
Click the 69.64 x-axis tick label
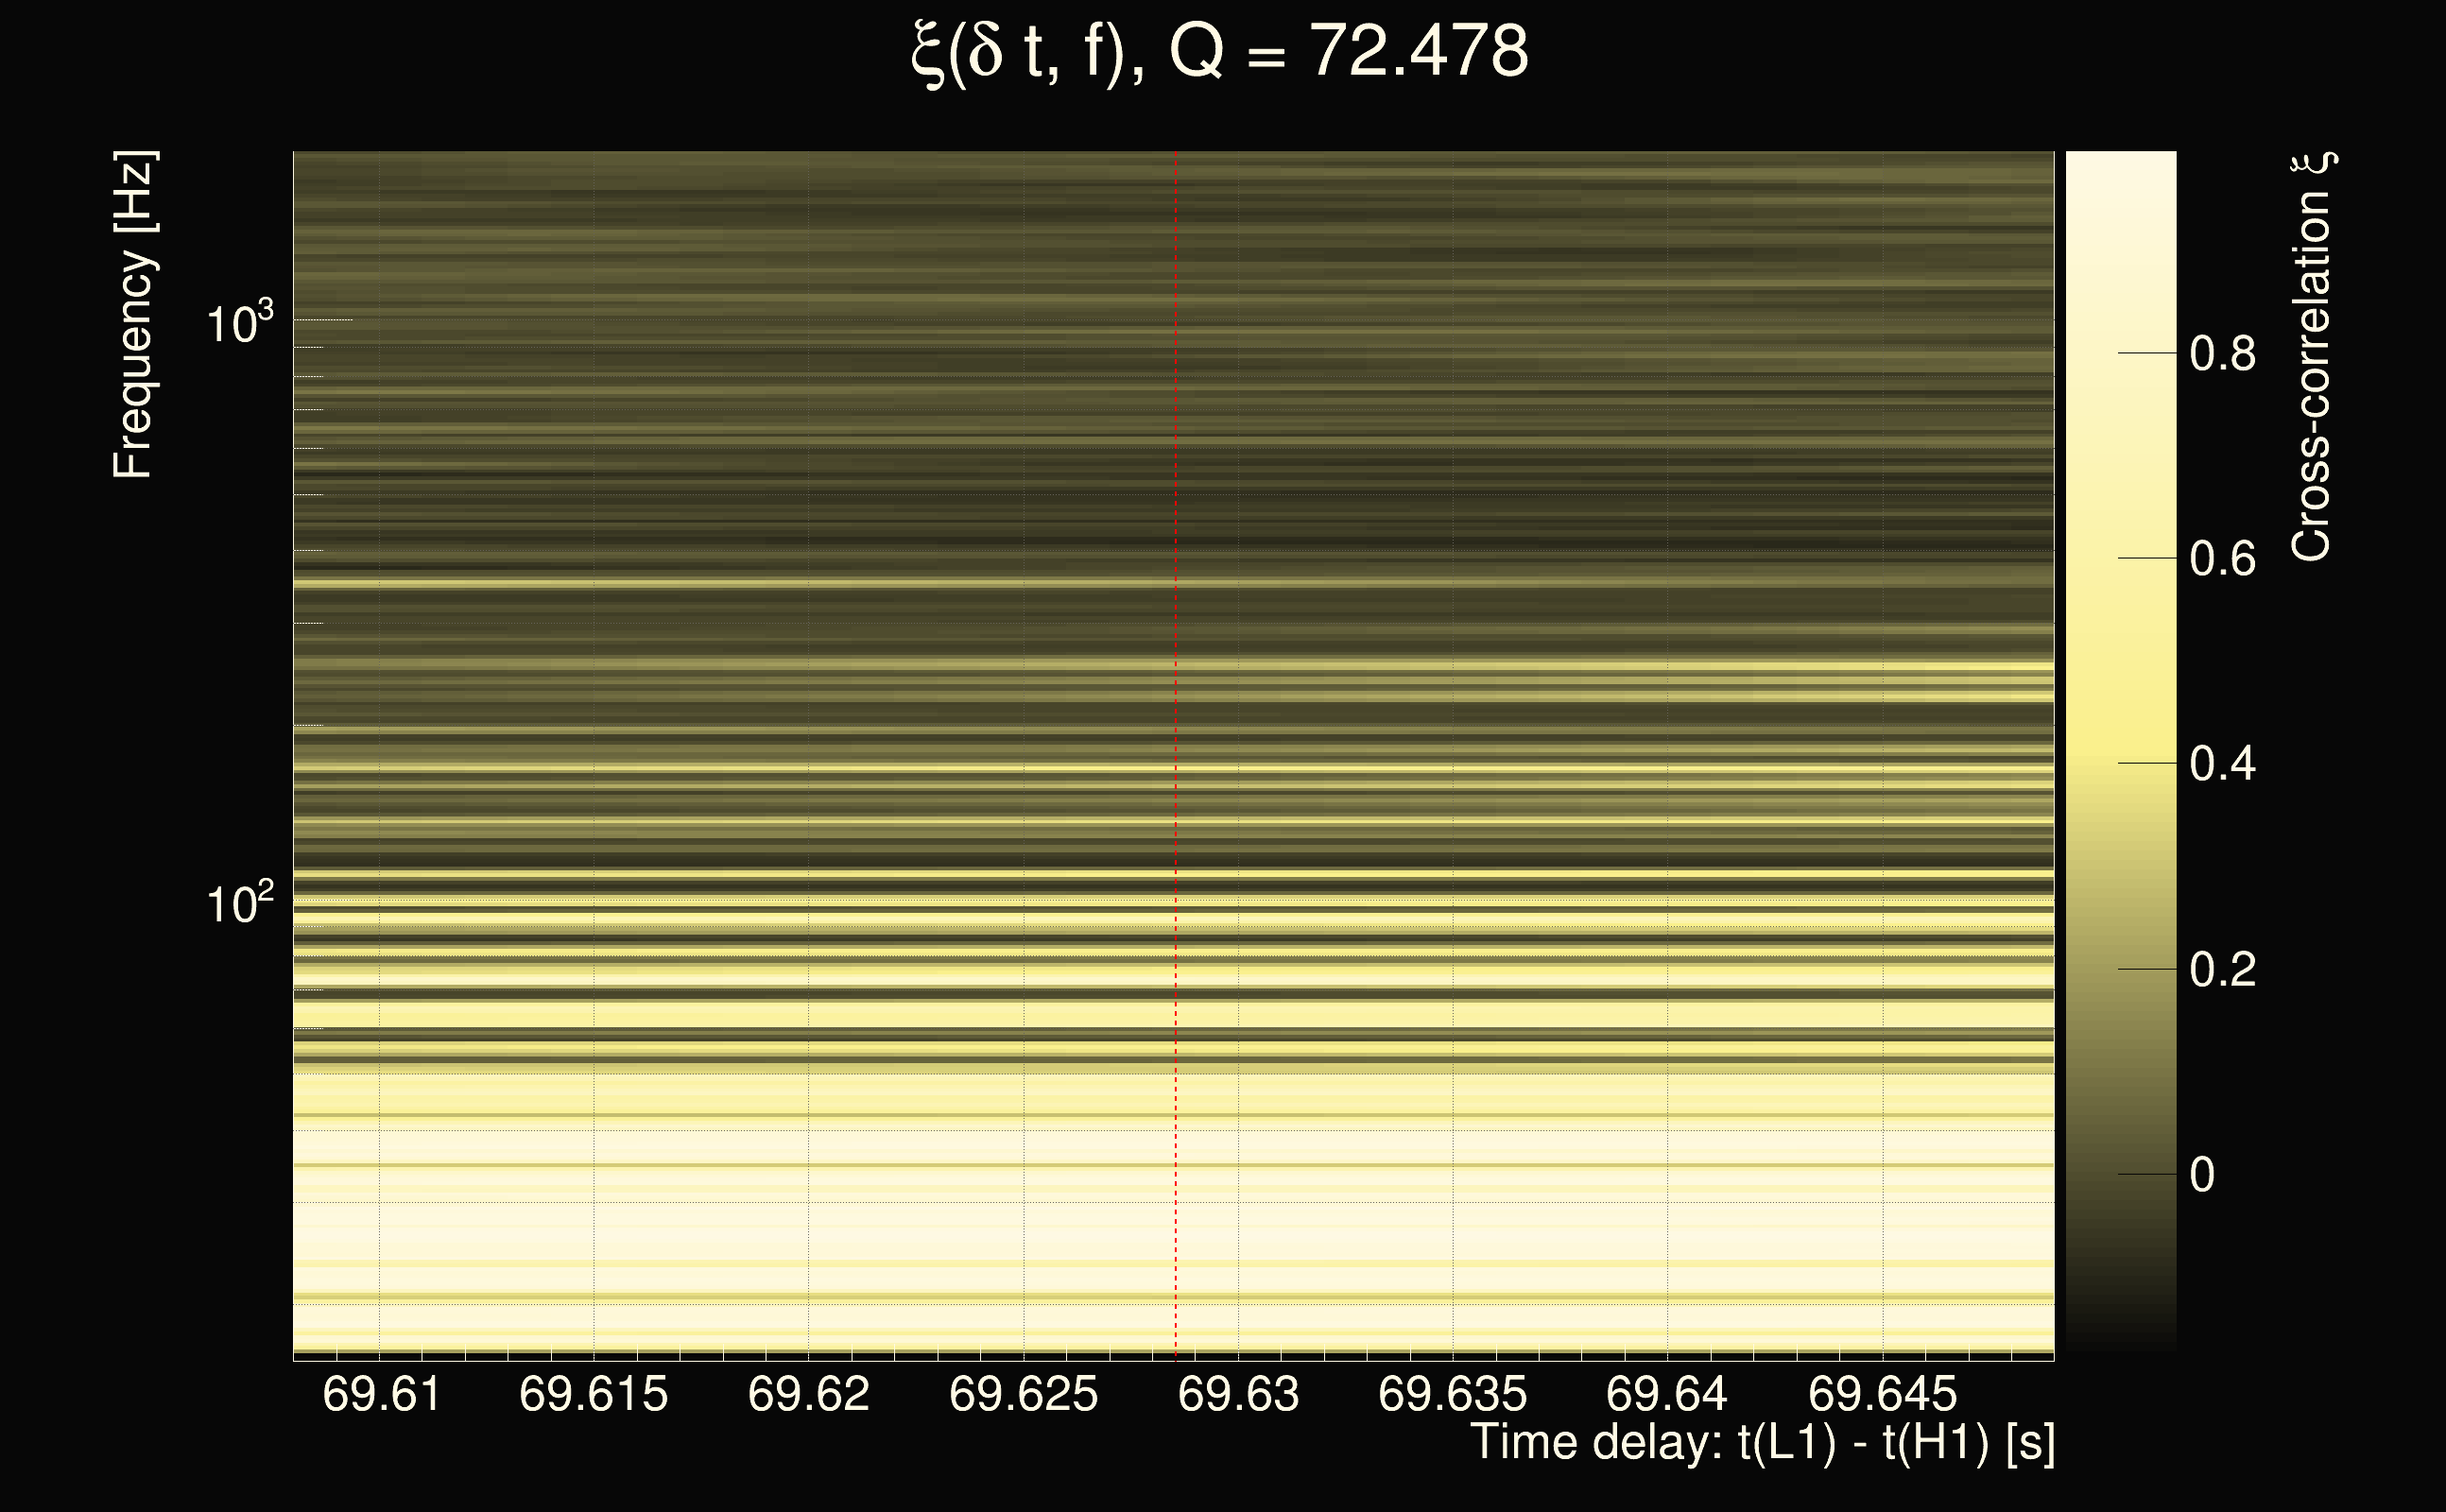pos(1667,1394)
